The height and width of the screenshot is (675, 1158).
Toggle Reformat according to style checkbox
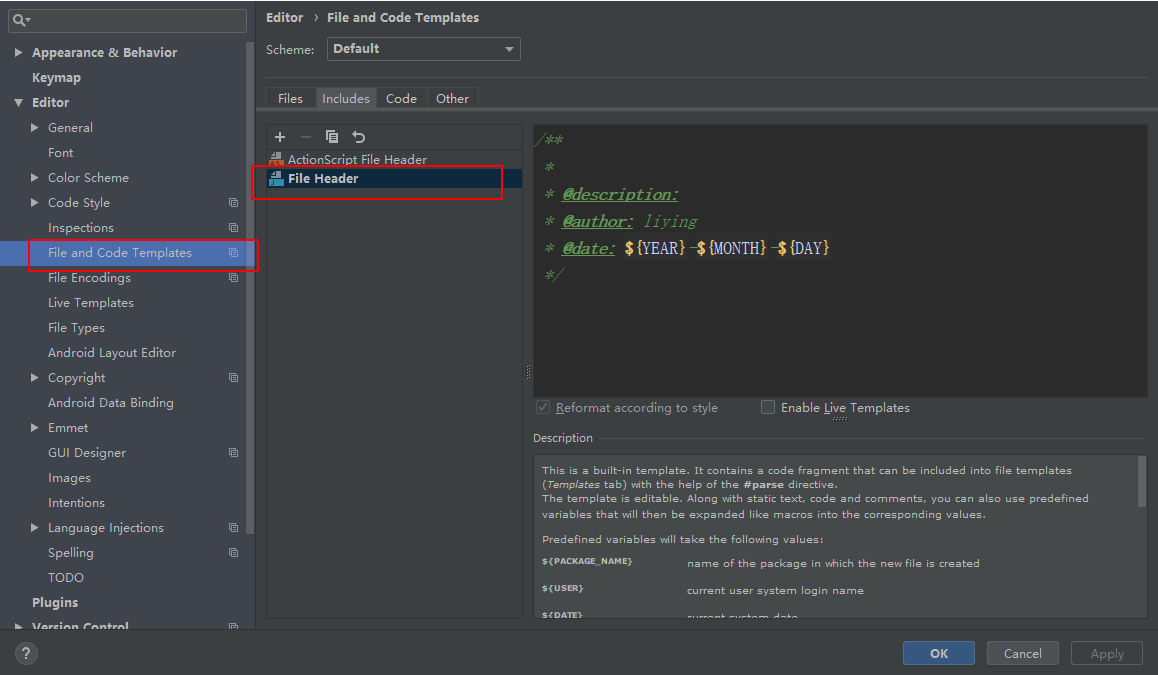click(x=543, y=407)
